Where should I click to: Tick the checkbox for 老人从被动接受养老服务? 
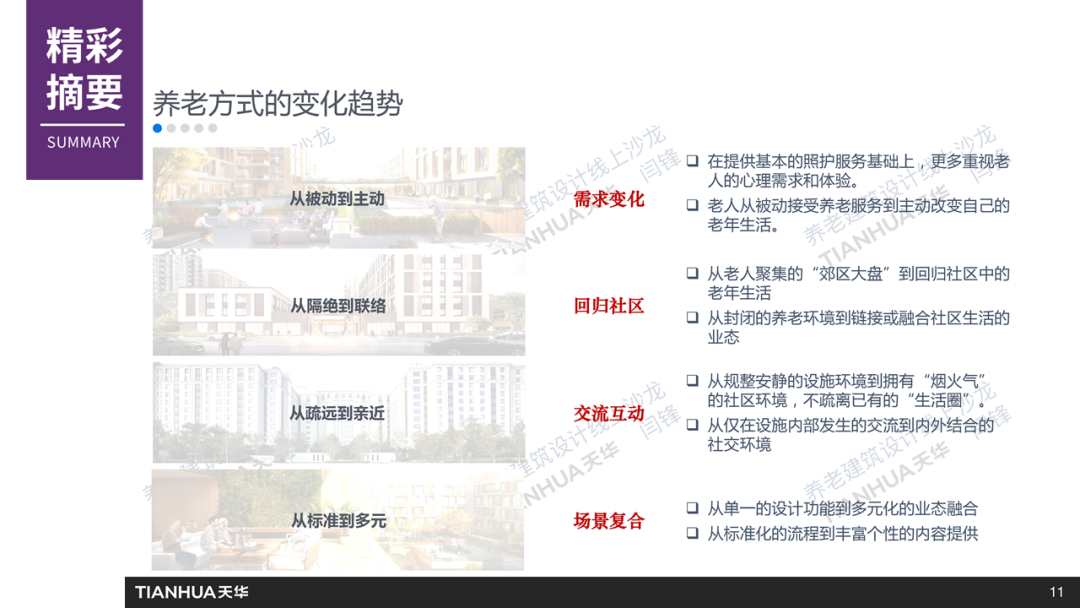[x=692, y=206]
